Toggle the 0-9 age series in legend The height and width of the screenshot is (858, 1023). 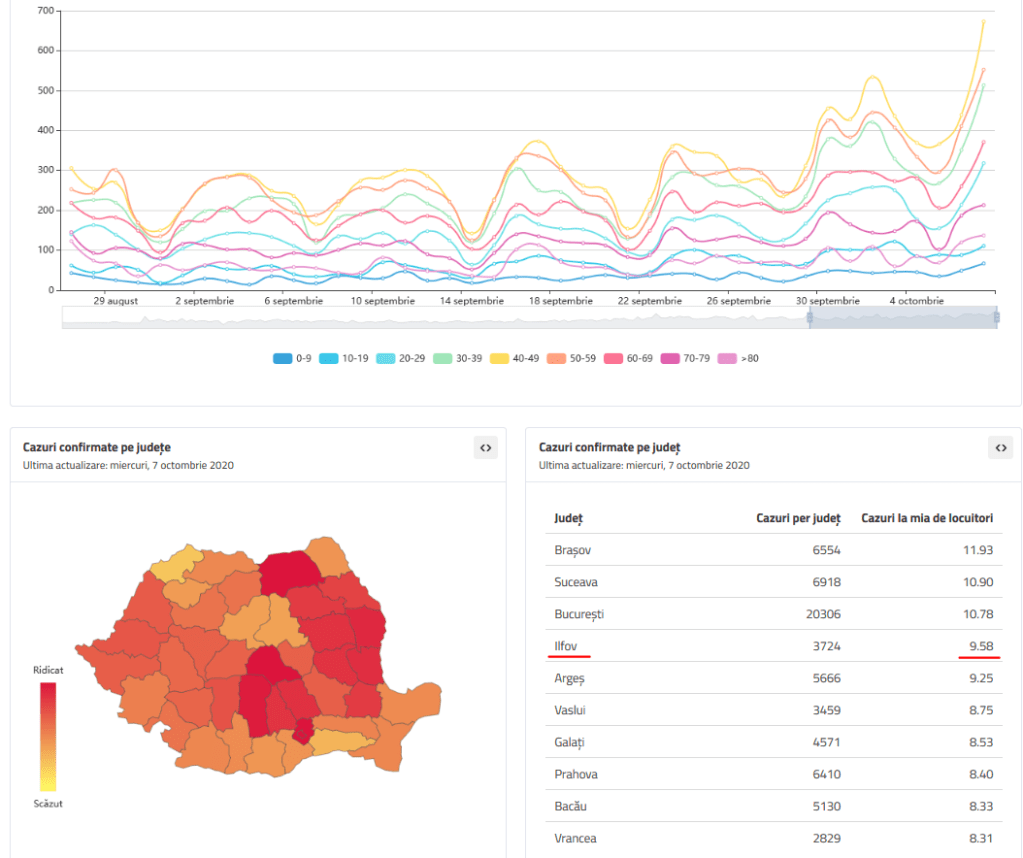click(293, 358)
